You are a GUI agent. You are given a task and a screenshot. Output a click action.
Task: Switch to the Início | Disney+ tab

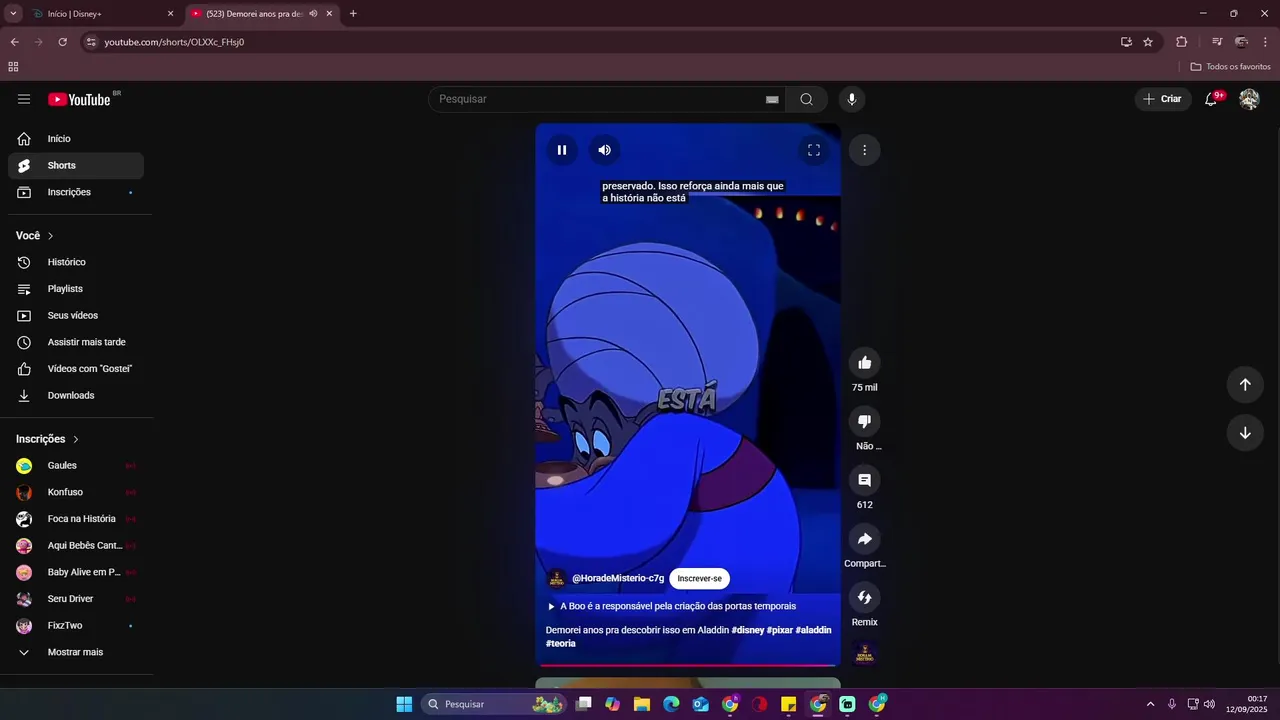pyautogui.click(x=101, y=14)
